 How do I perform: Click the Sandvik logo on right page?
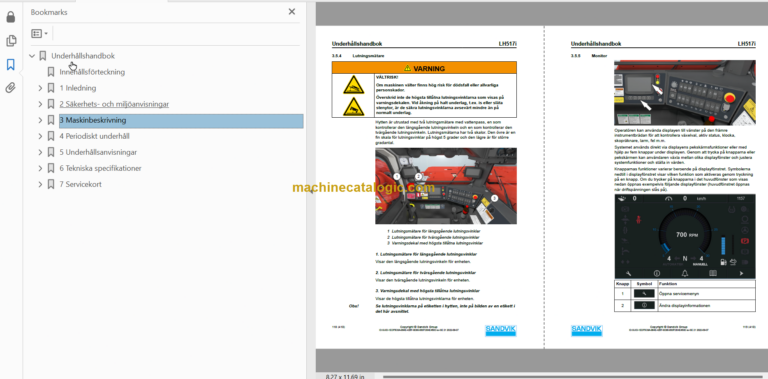[x=586, y=330]
